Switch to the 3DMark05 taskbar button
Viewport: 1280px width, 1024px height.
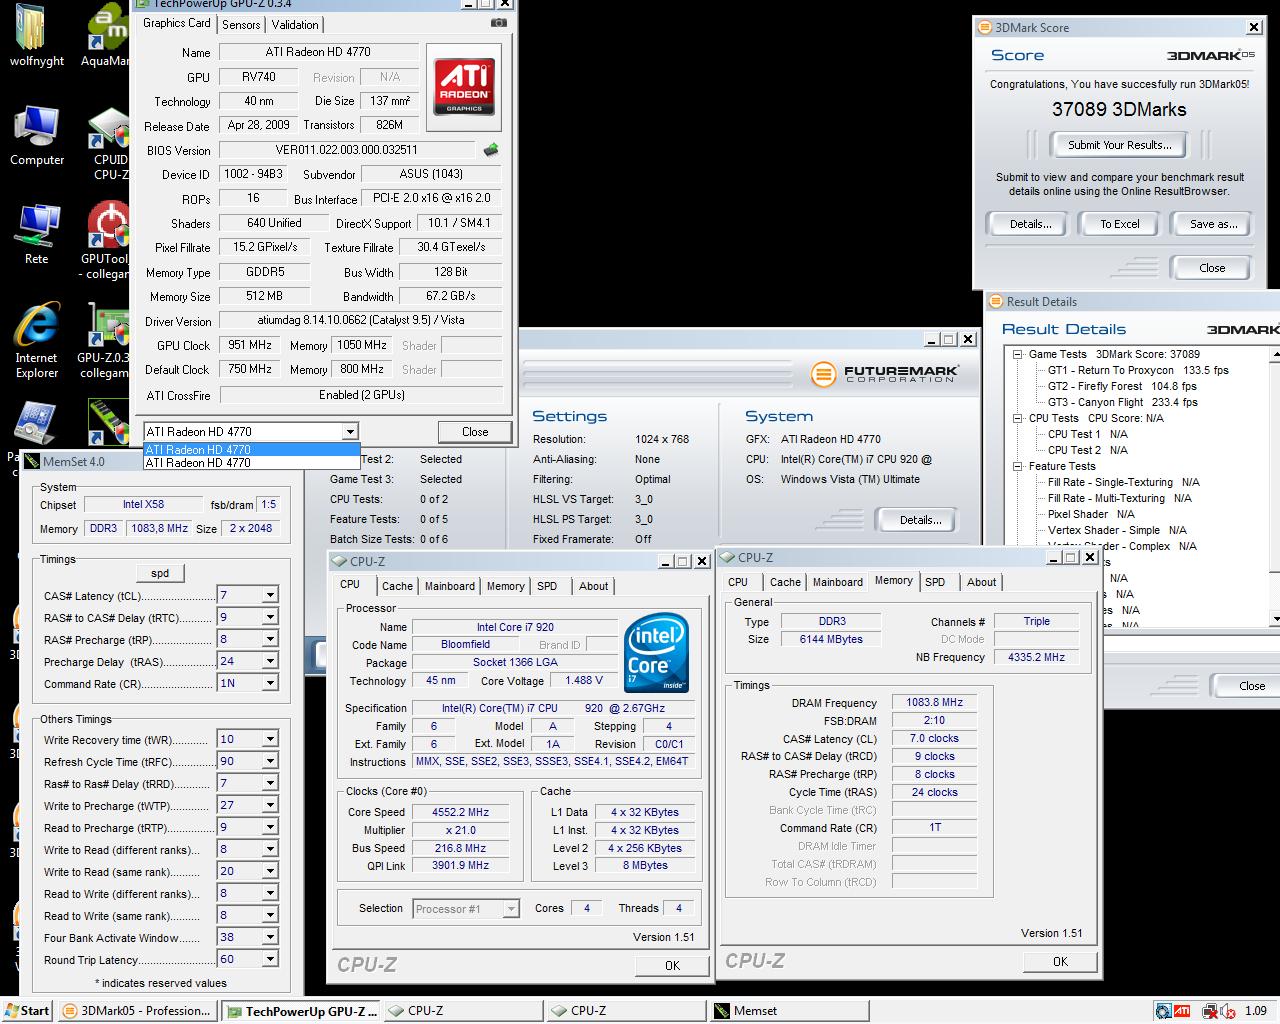click(137, 1011)
